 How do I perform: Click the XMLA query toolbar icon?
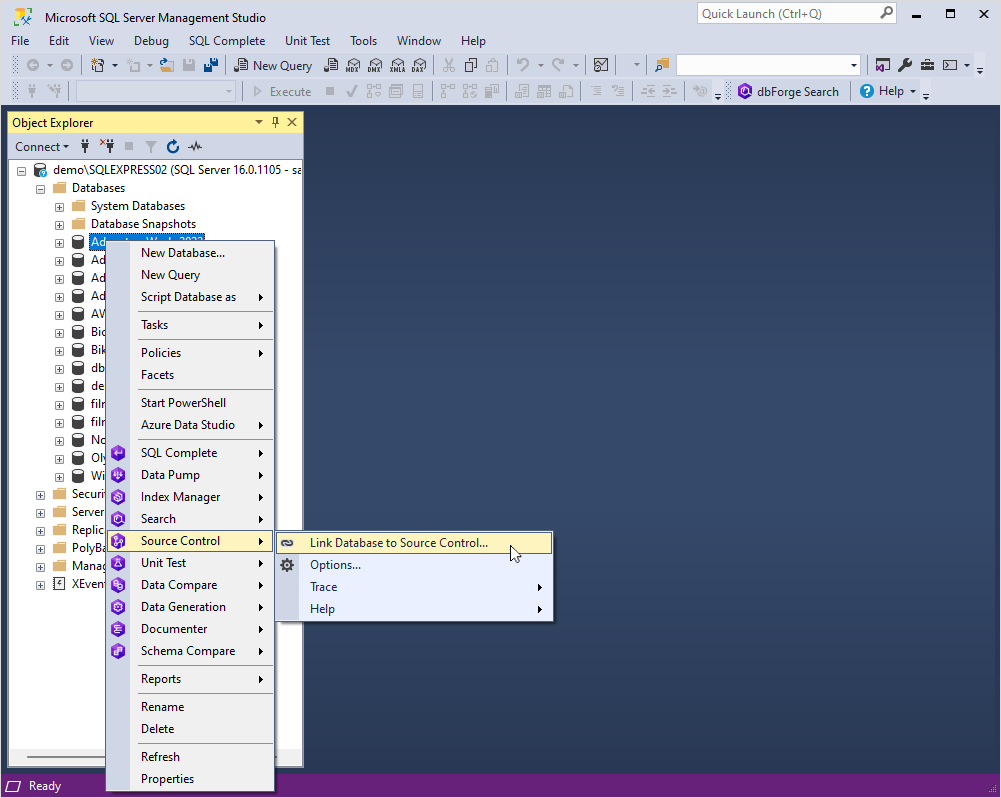397,65
